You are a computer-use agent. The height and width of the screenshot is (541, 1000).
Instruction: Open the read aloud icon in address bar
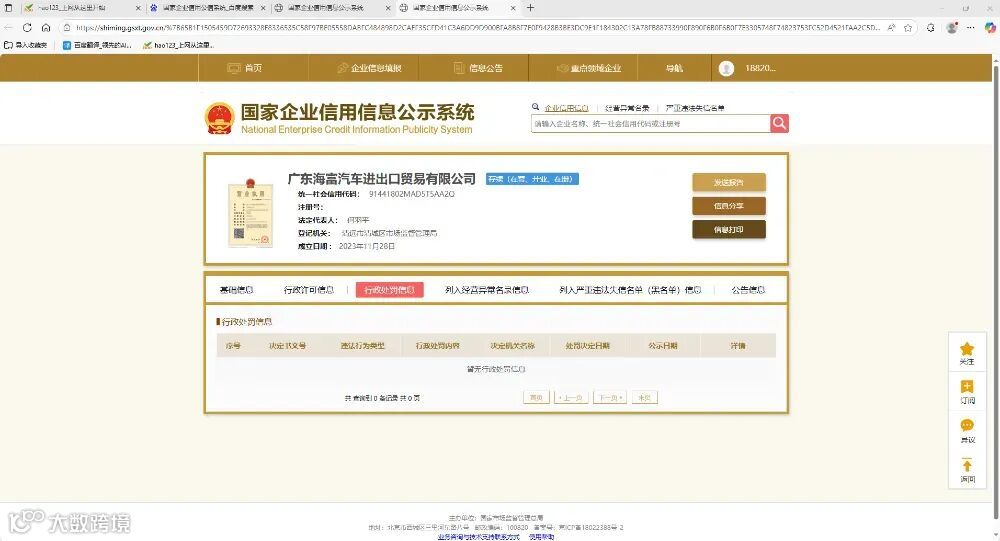[891, 27]
